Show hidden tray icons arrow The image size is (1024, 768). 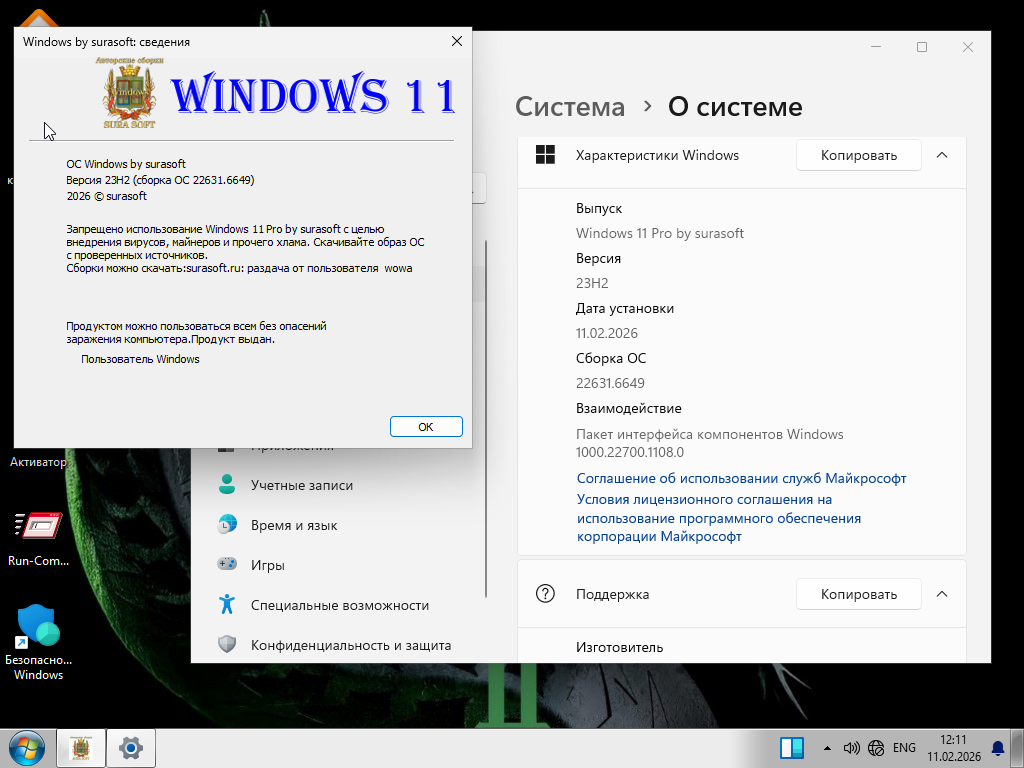pyautogui.click(x=827, y=748)
